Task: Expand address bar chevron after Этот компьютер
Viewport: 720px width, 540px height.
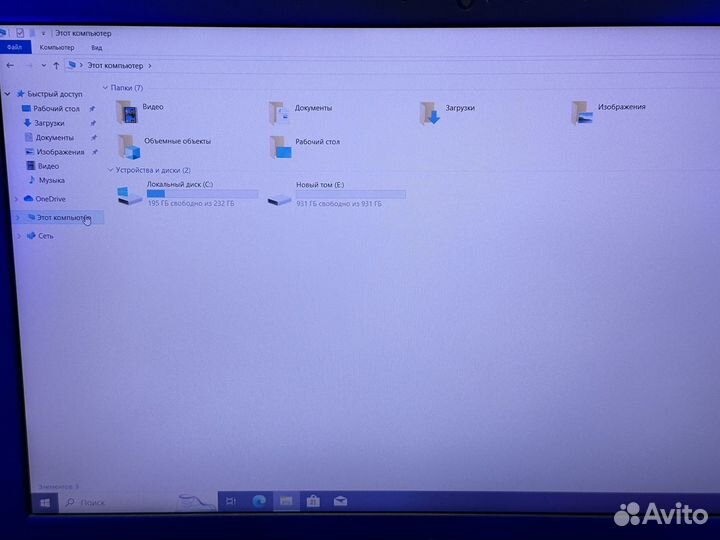Action: coord(150,66)
